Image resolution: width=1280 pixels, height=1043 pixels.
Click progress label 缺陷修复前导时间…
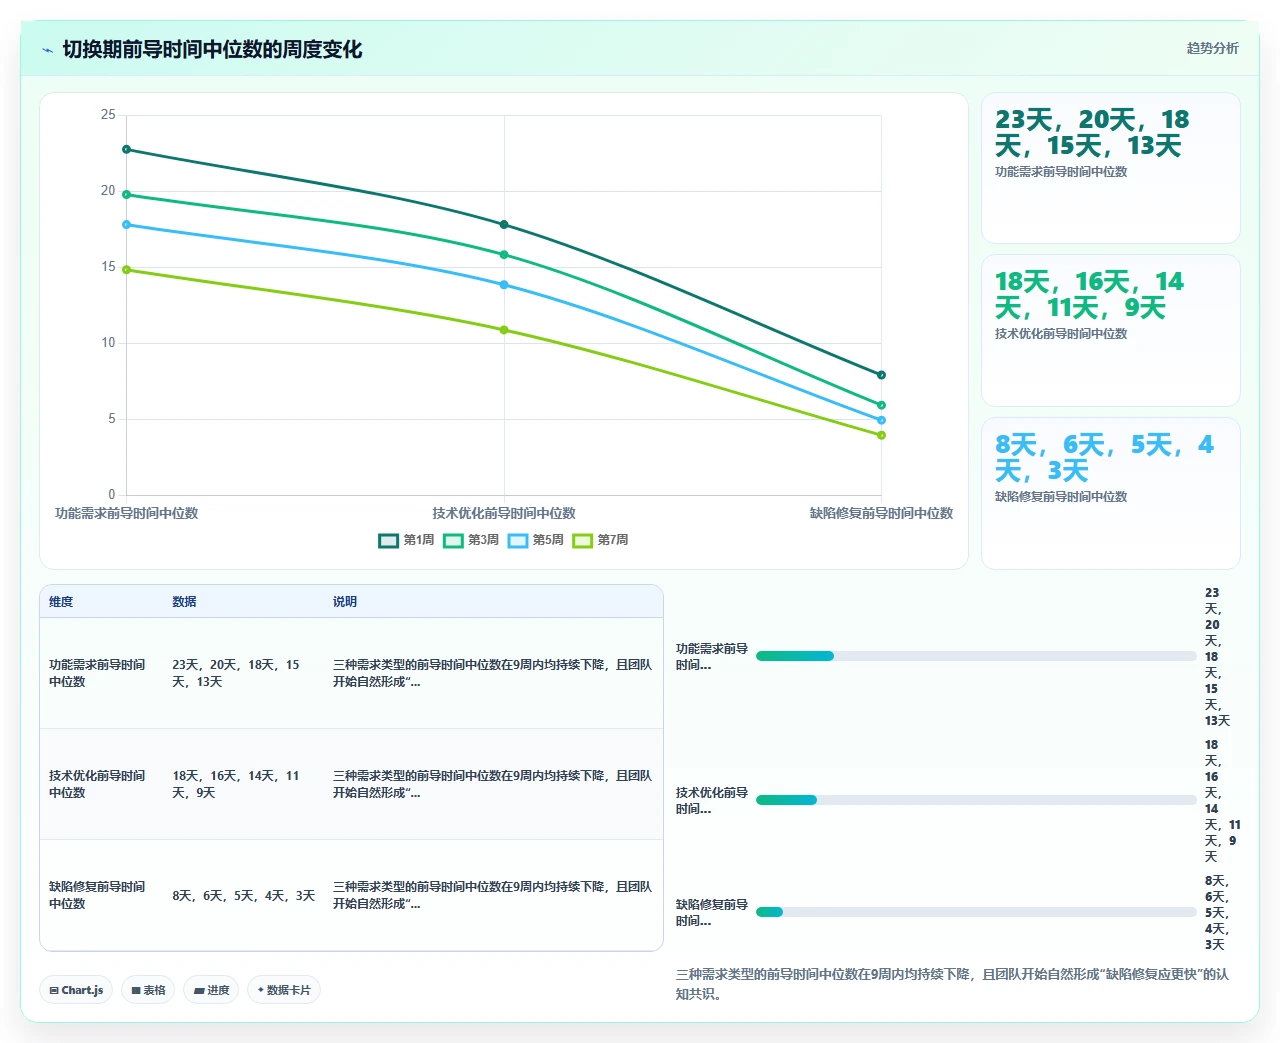(712, 912)
